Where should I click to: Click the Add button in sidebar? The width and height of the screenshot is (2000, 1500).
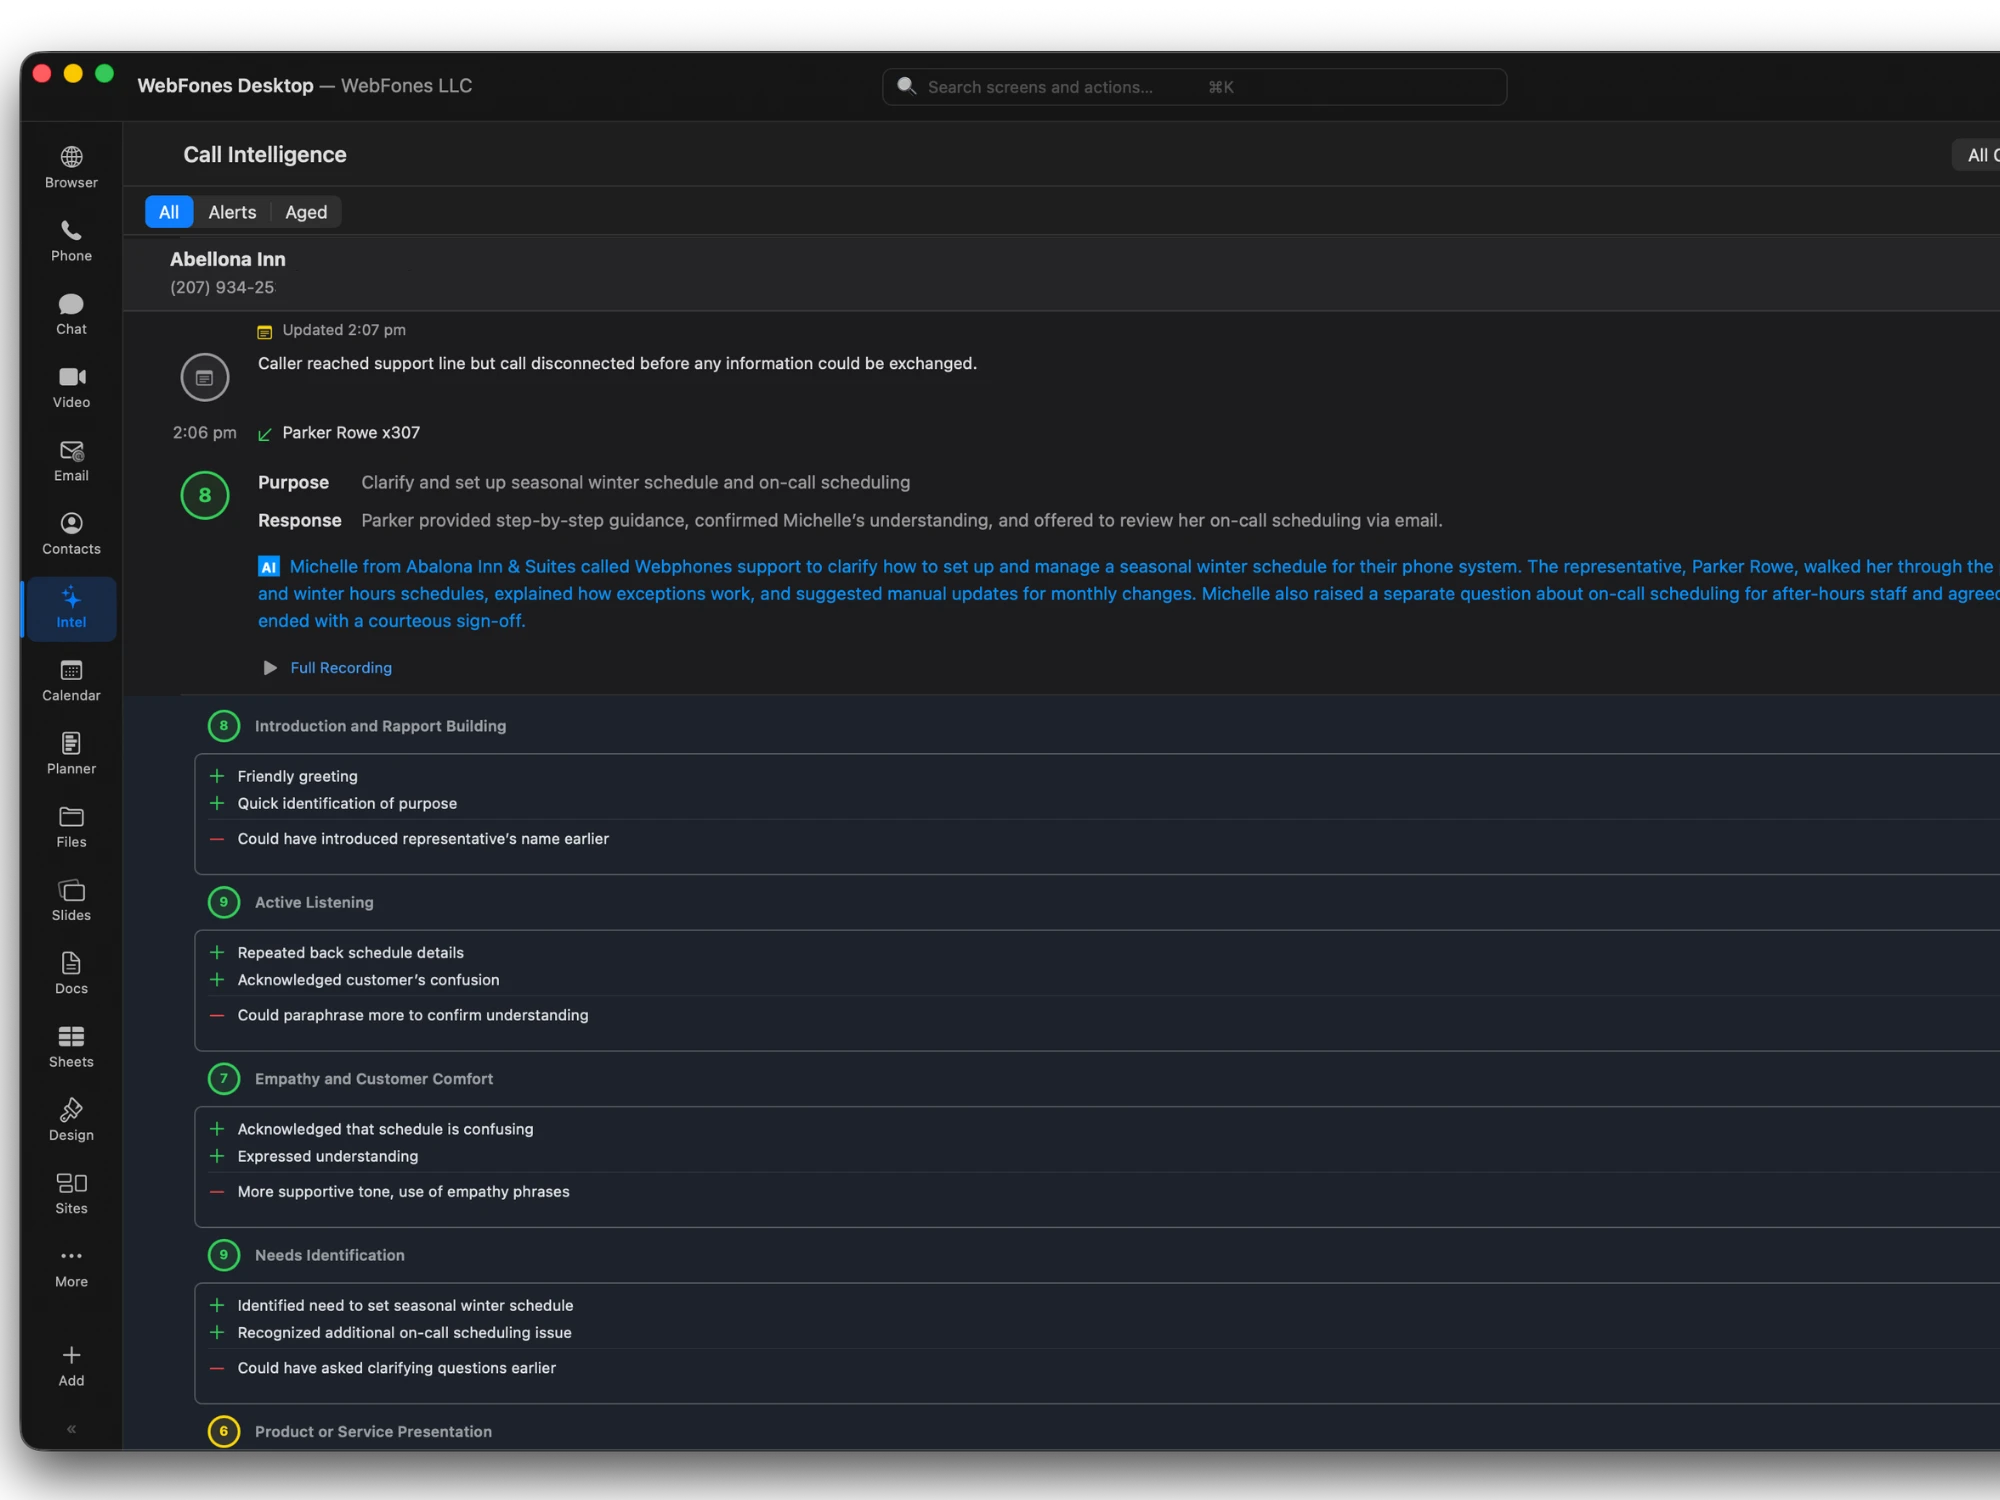[x=71, y=1366]
